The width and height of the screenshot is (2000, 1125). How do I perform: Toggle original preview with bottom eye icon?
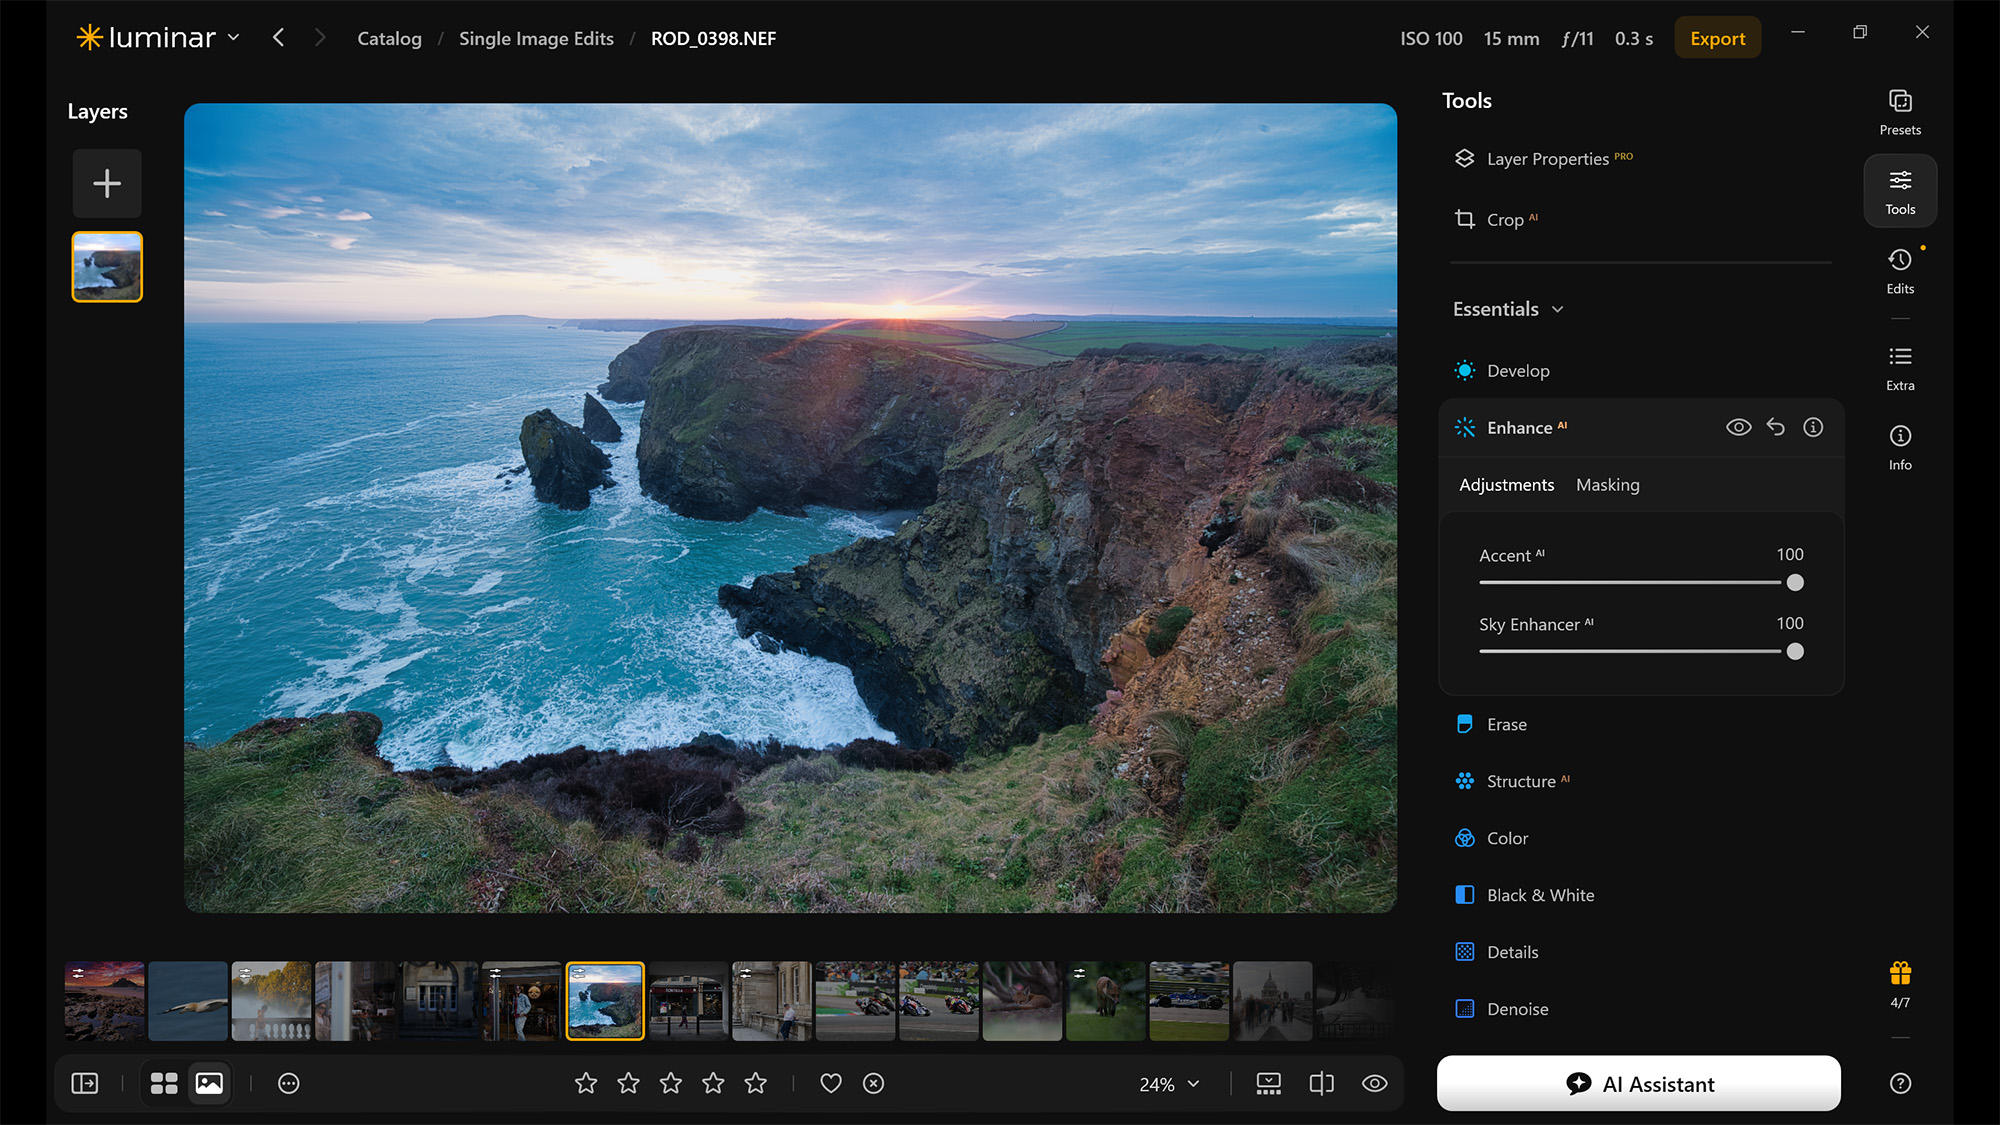[1374, 1083]
